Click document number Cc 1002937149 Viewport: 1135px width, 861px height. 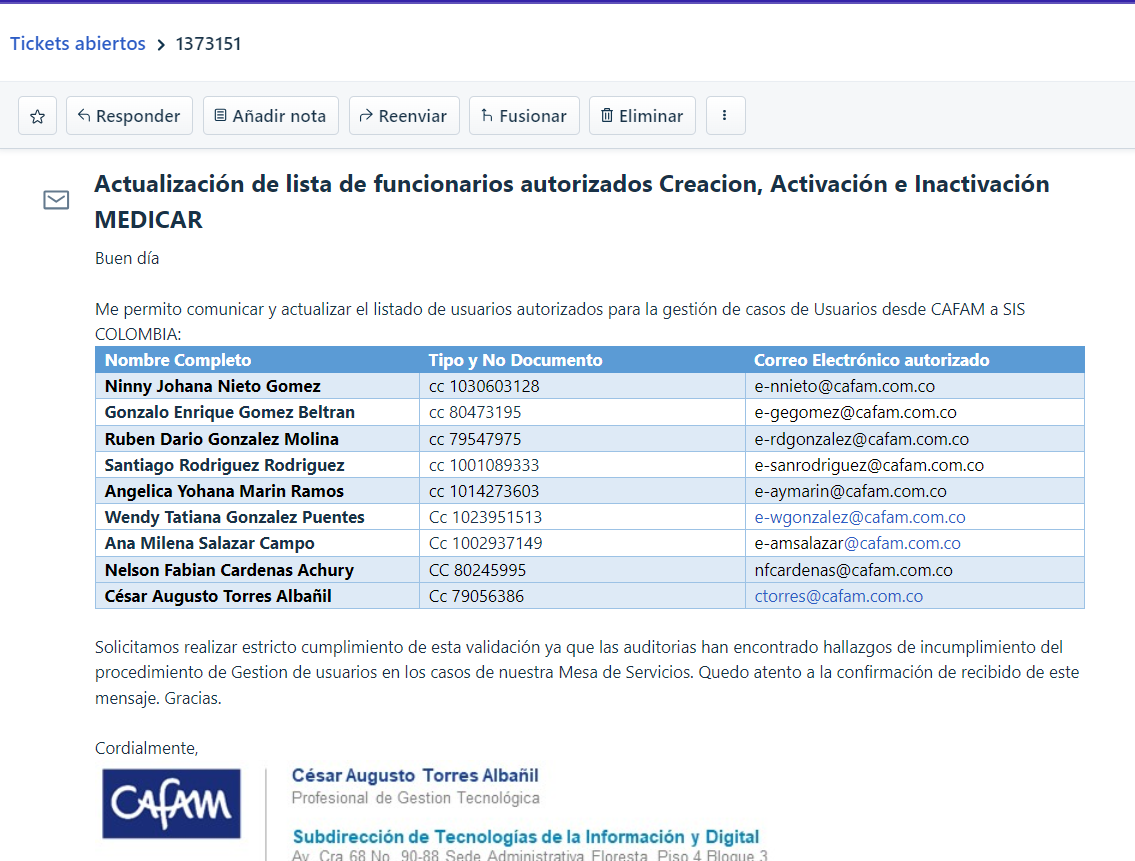[486, 543]
